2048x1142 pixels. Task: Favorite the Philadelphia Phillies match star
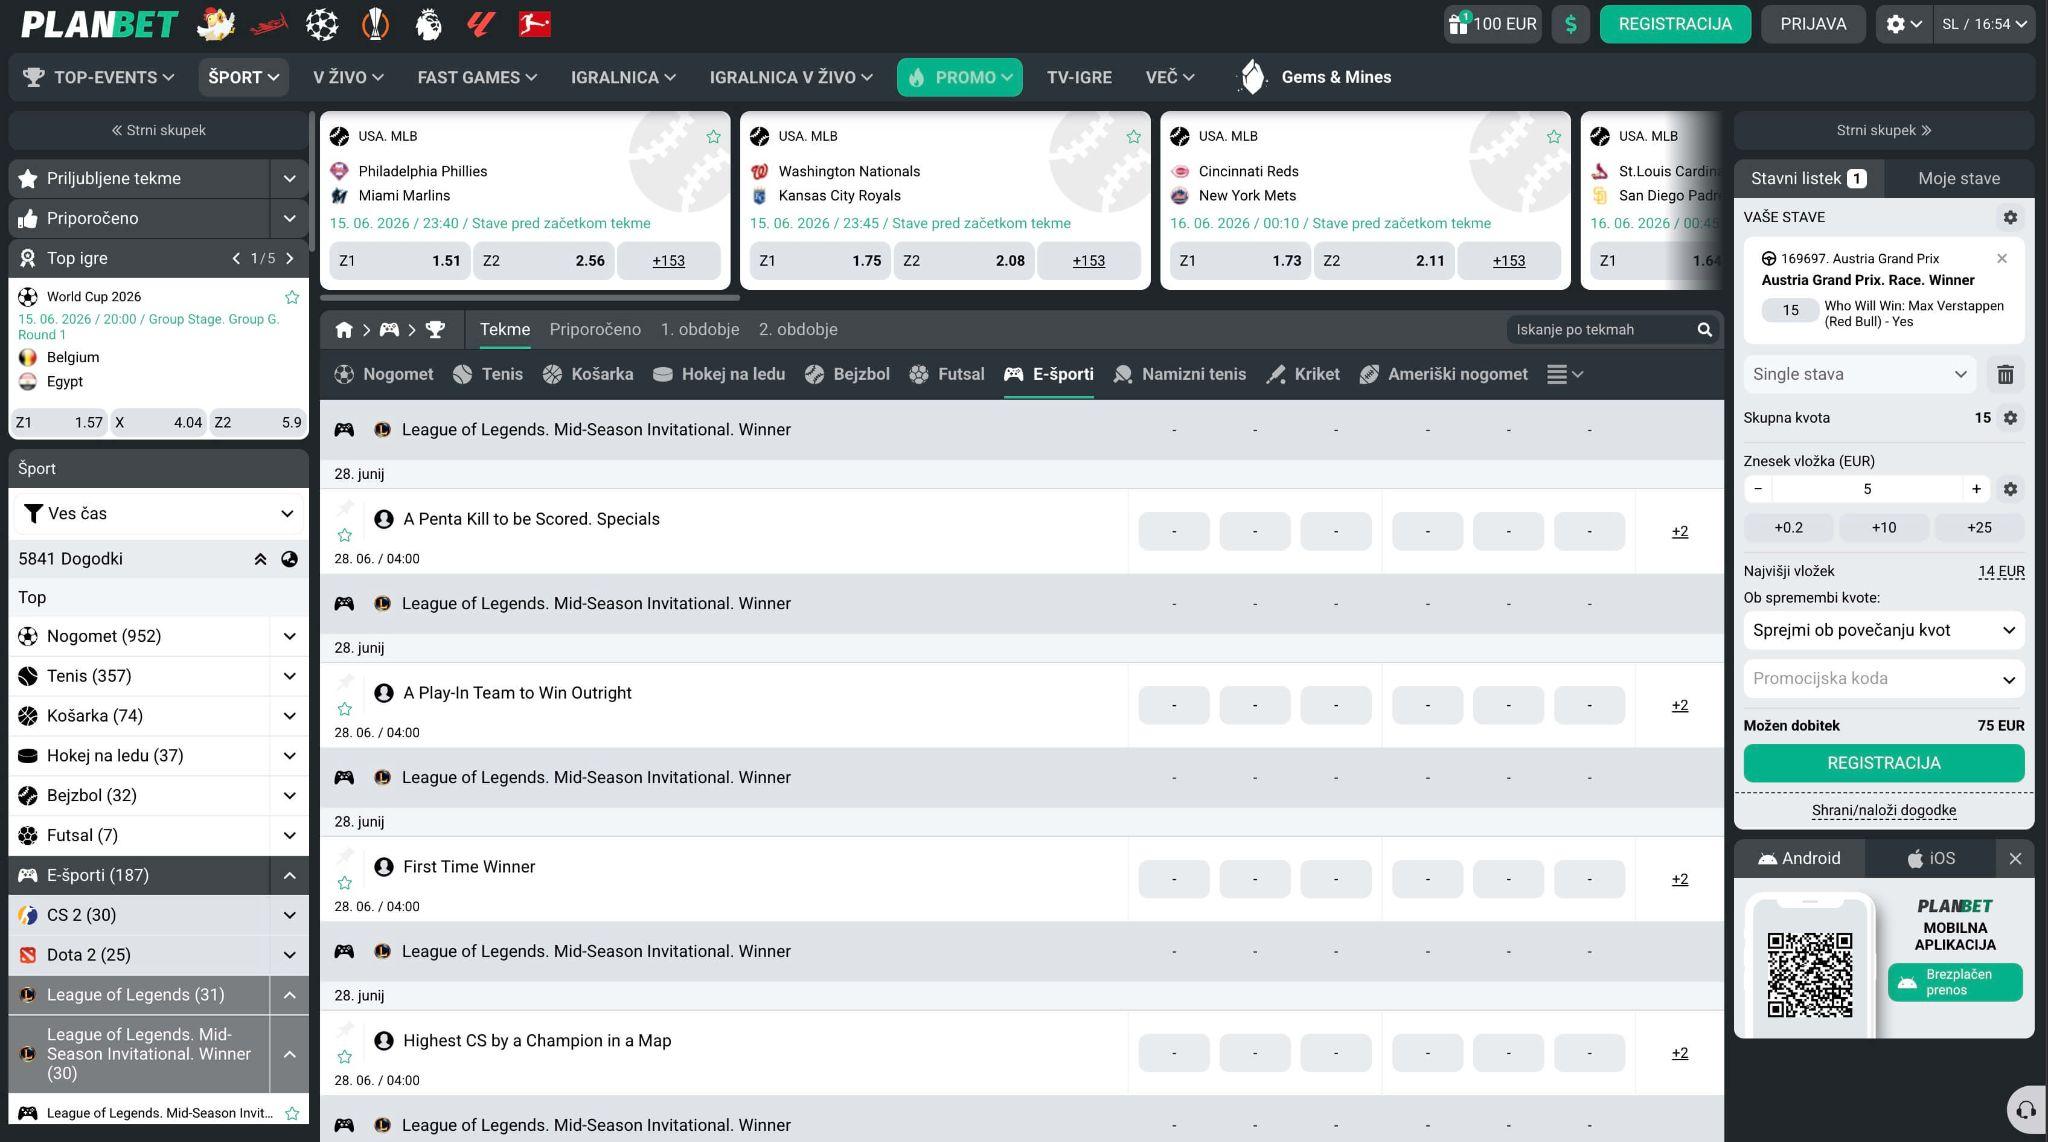[x=713, y=137]
